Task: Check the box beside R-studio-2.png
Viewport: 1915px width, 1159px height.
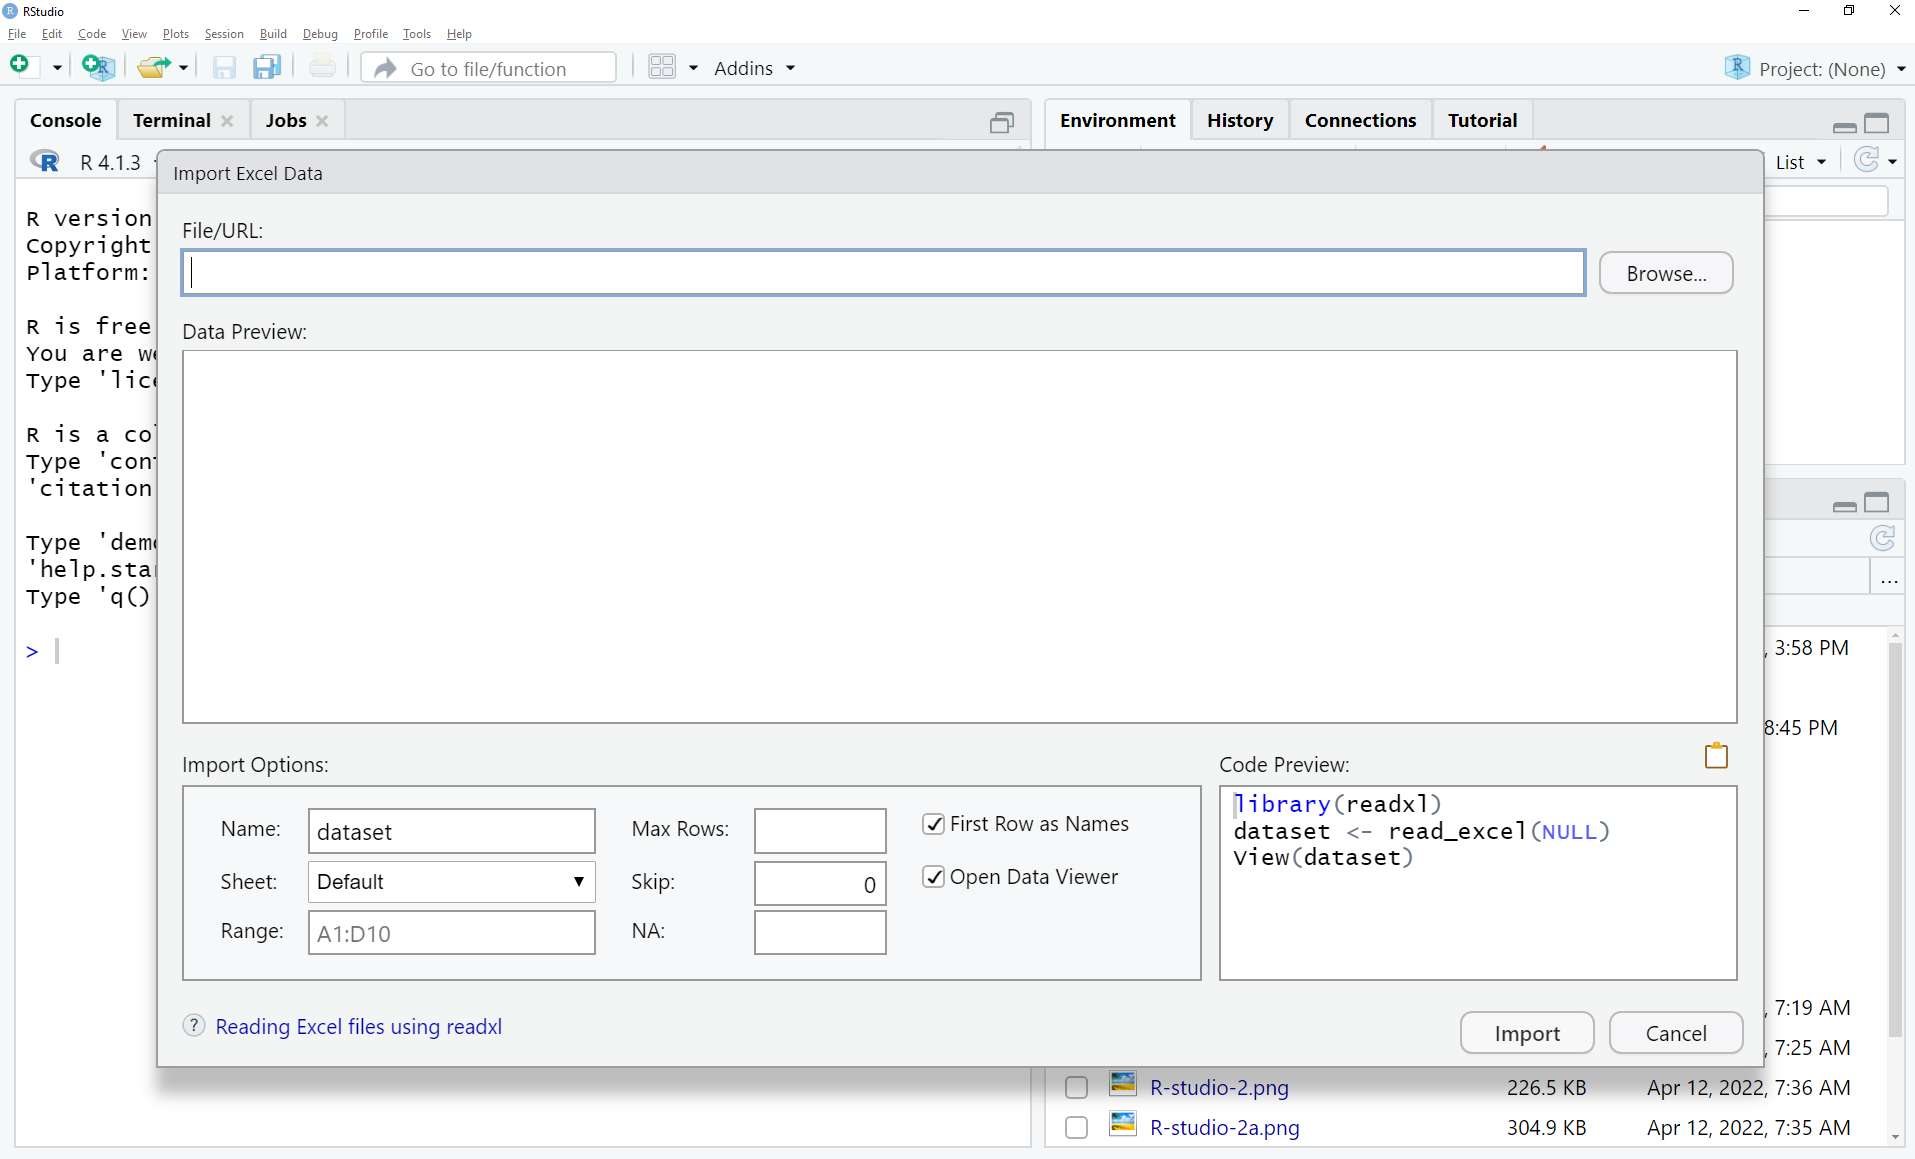Action: [1076, 1087]
